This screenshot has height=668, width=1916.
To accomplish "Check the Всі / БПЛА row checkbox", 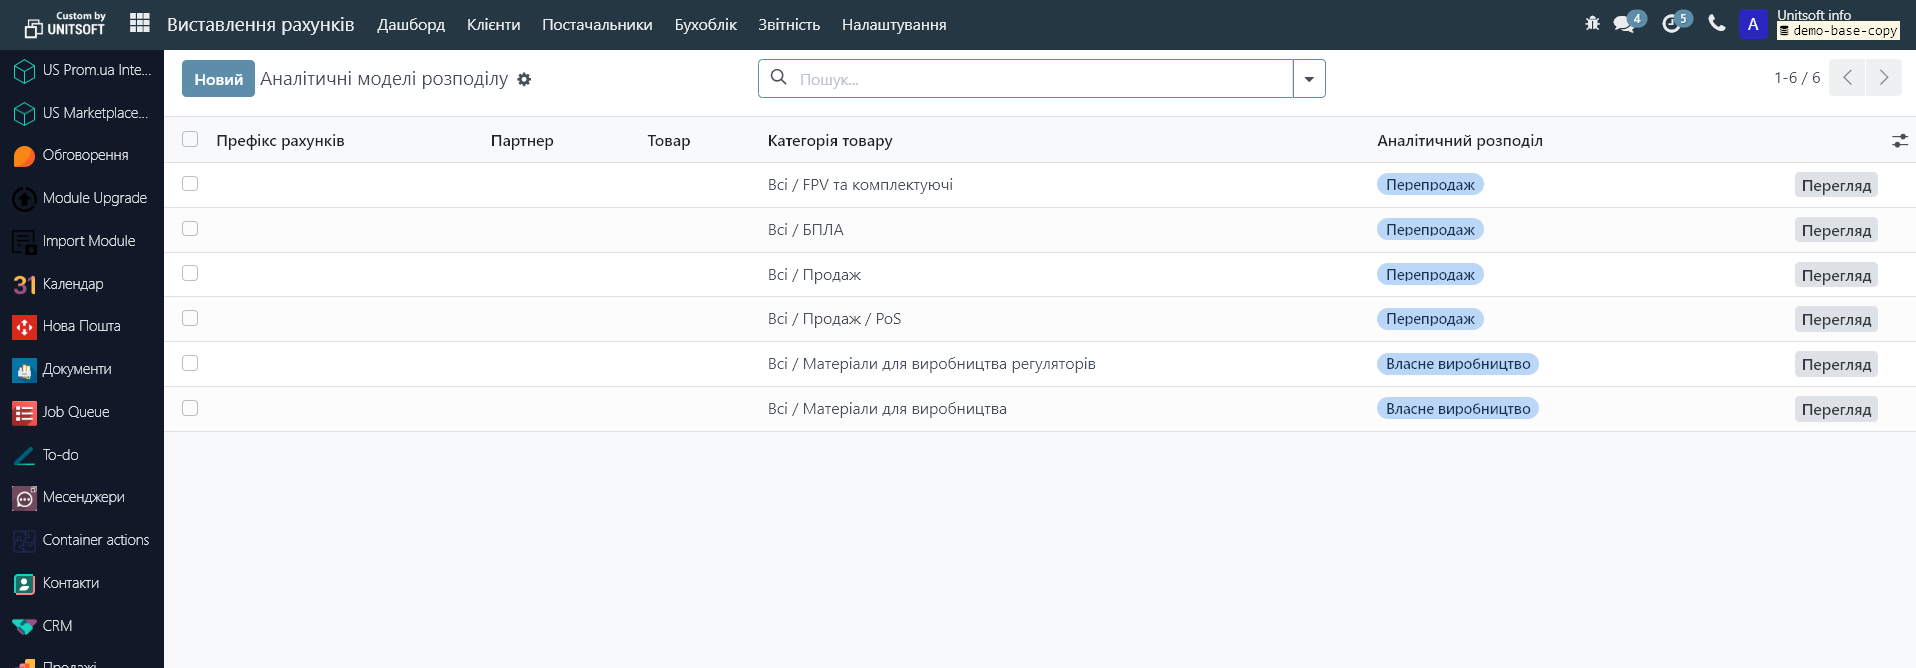I will tap(190, 229).
